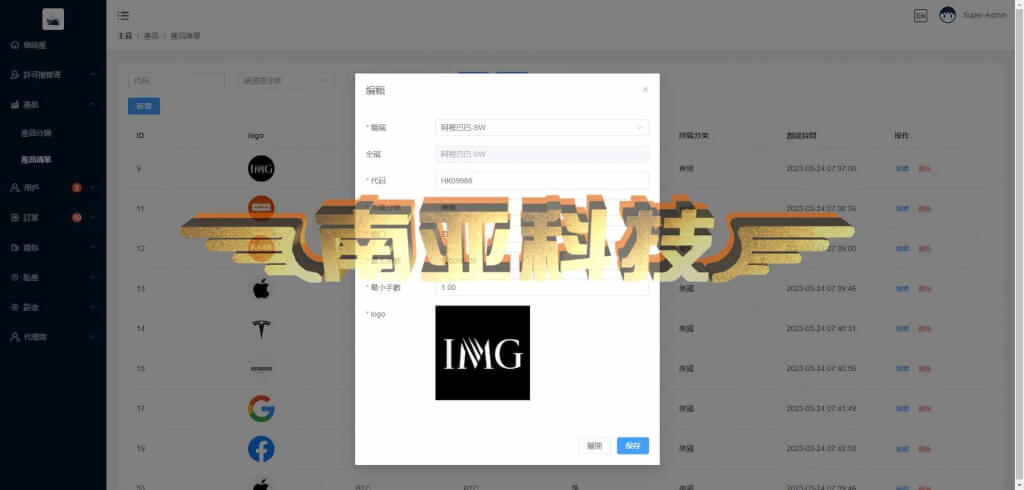This screenshot has height=490, width=1024.
Task: Click 主頁 in the breadcrumb
Action: (125, 36)
